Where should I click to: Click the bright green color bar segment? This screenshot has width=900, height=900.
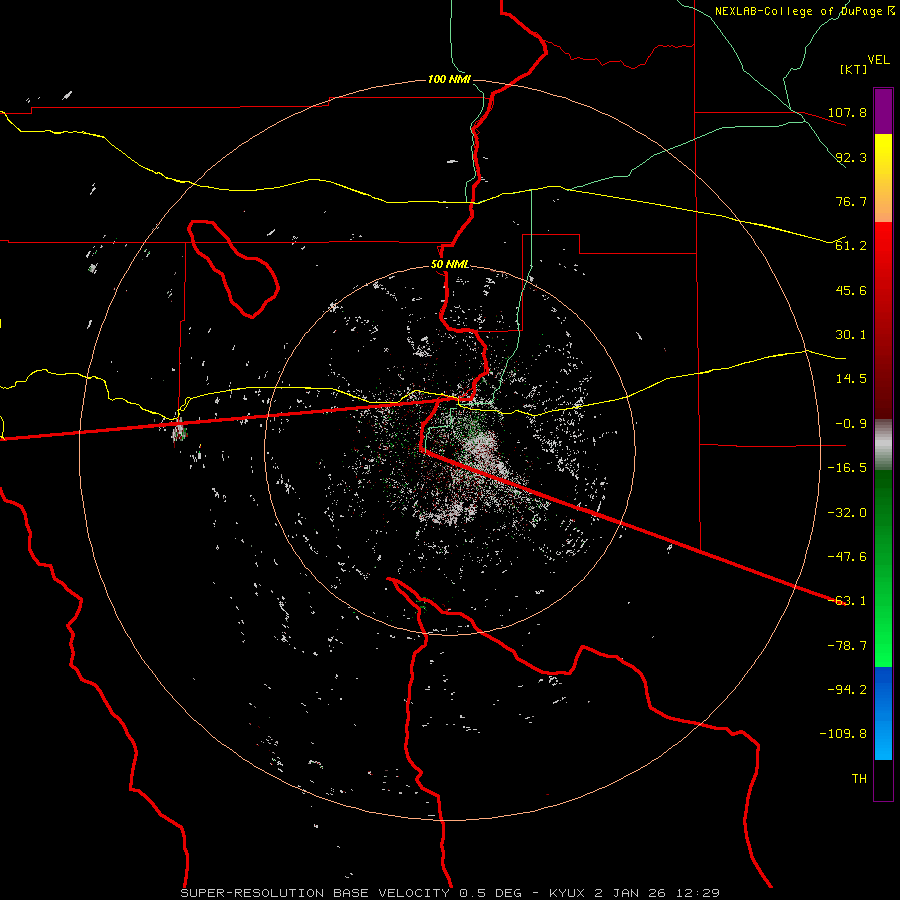(x=883, y=568)
